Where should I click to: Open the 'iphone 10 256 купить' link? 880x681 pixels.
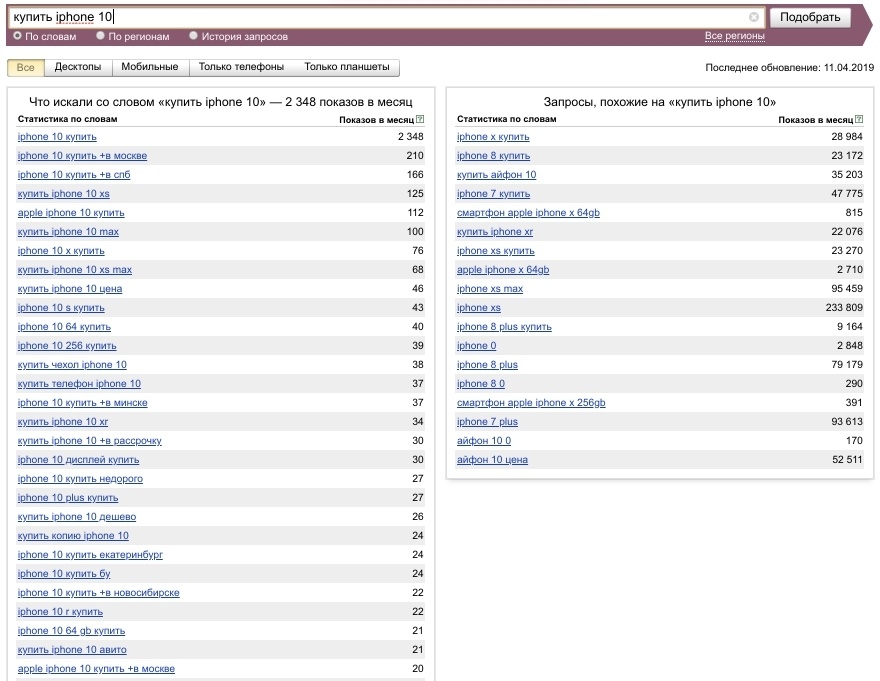point(67,346)
